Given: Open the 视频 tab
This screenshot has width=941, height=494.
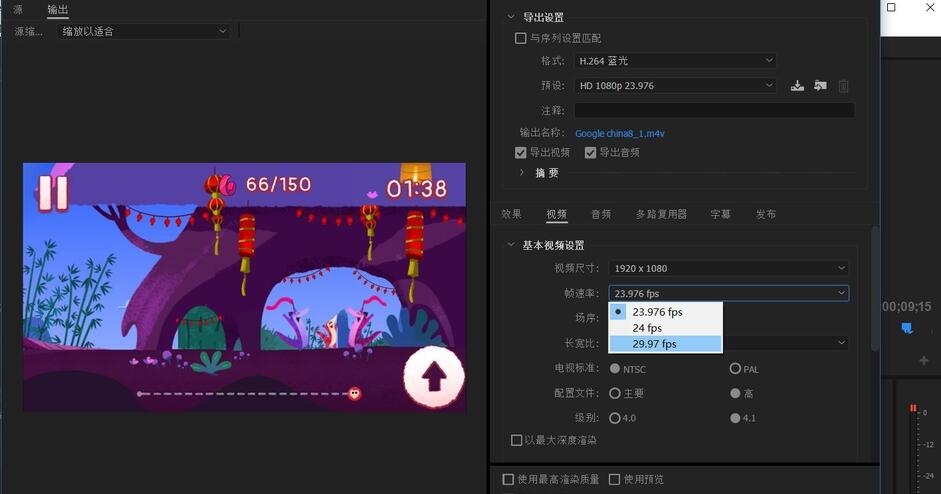Looking at the screenshot, I should [x=556, y=214].
